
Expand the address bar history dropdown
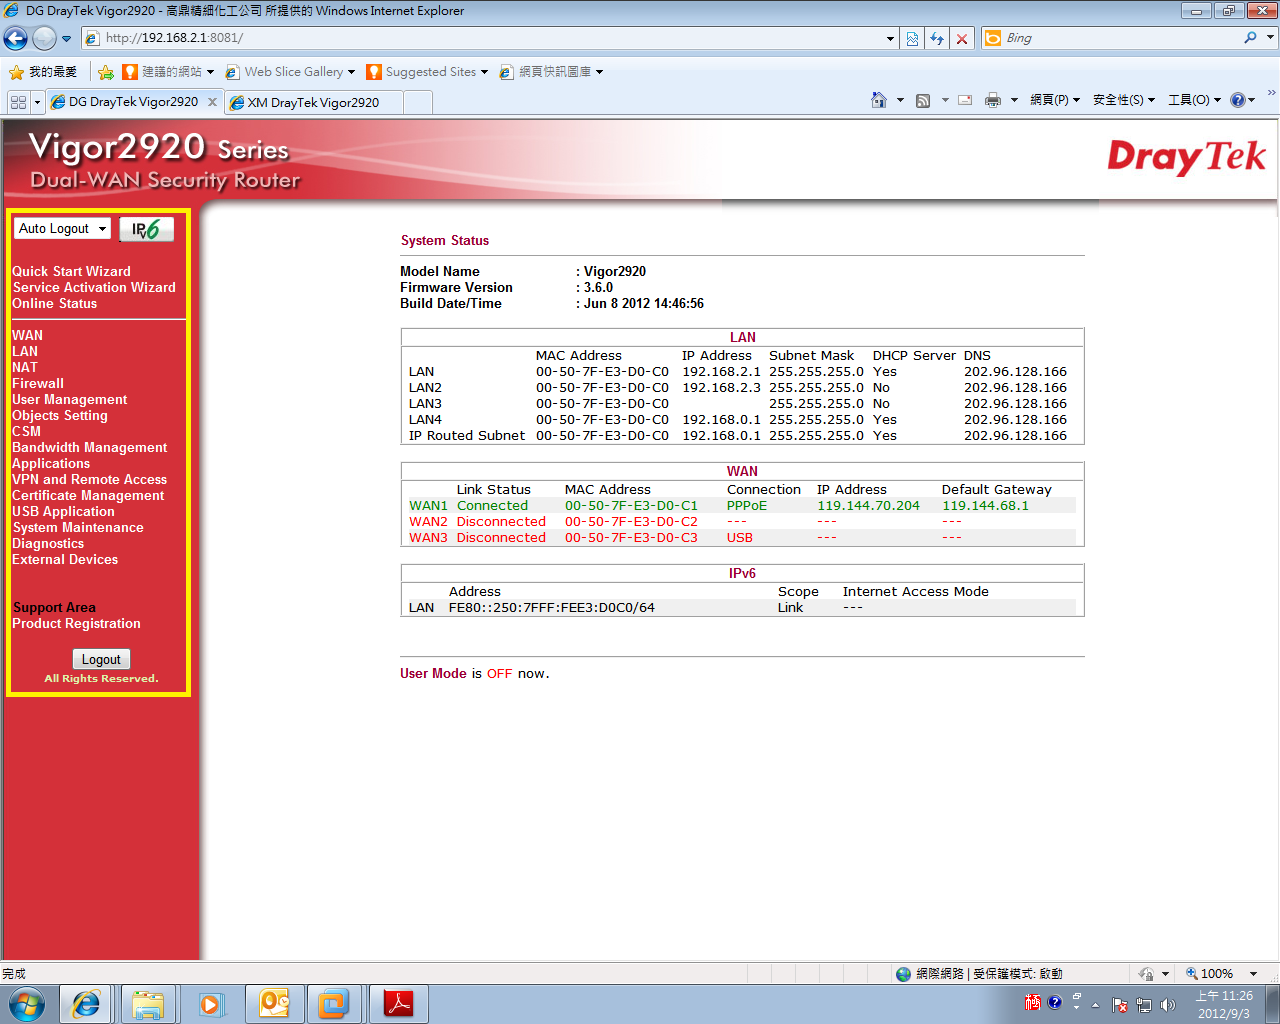click(x=890, y=38)
